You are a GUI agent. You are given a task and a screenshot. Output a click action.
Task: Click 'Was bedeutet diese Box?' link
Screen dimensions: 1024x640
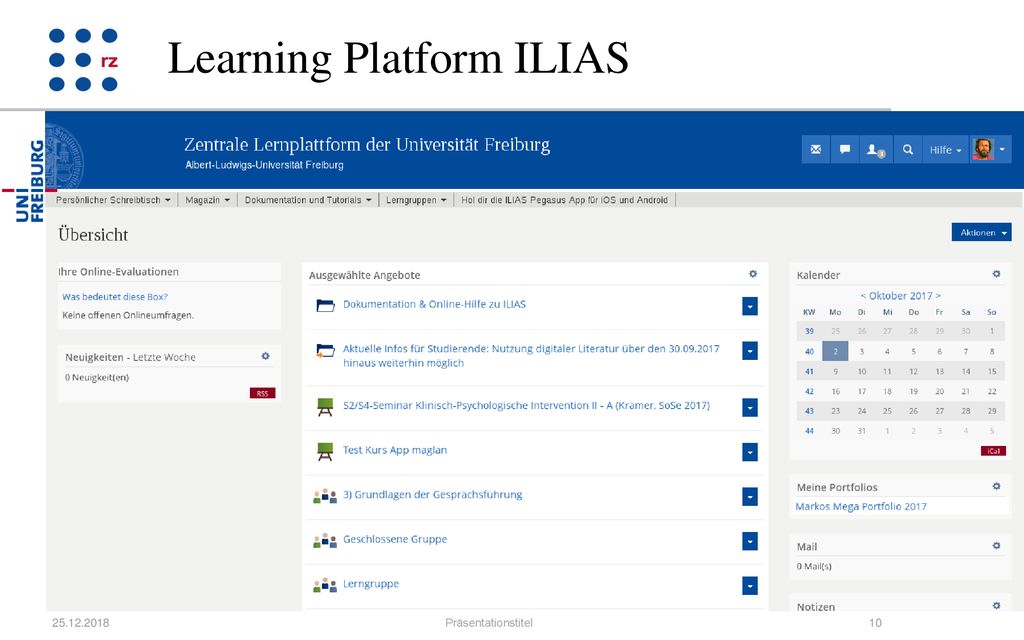point(115,296)
